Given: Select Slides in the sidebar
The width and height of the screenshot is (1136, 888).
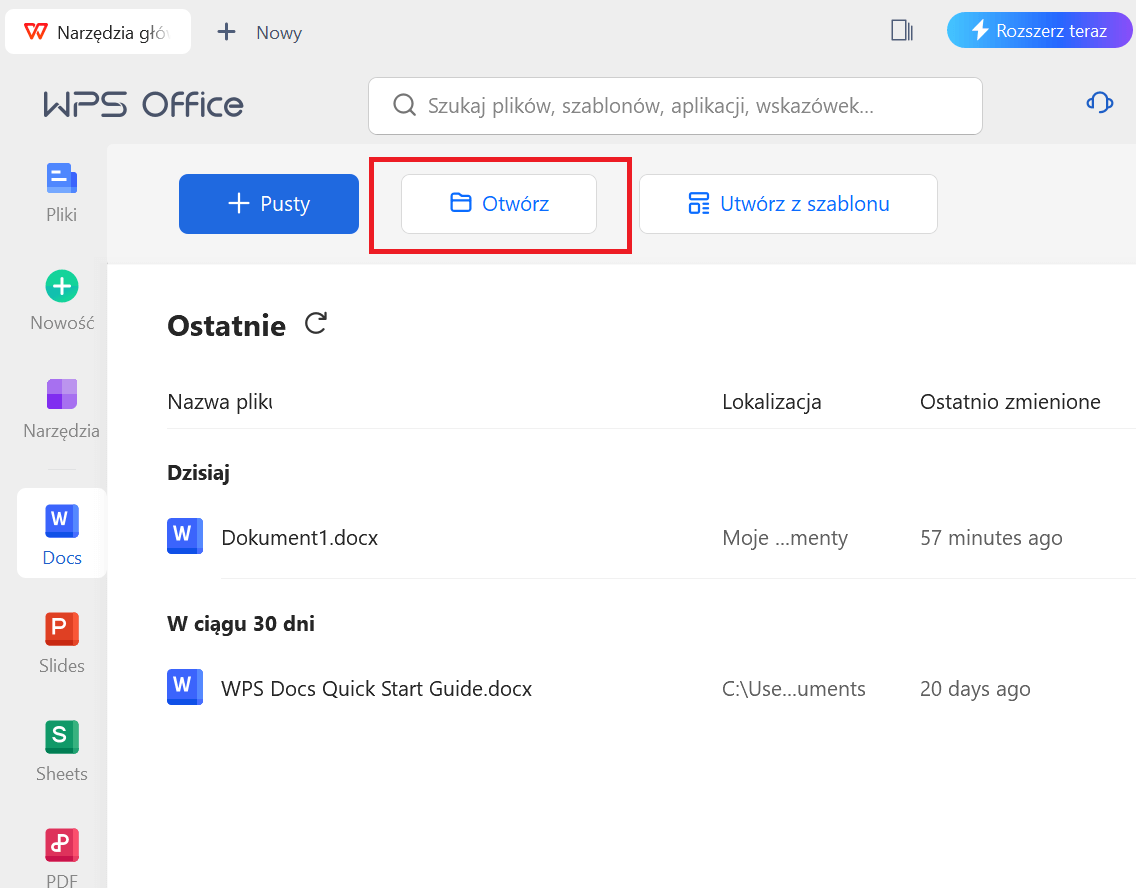Looking at the screenshot, I should coord(62,643).
